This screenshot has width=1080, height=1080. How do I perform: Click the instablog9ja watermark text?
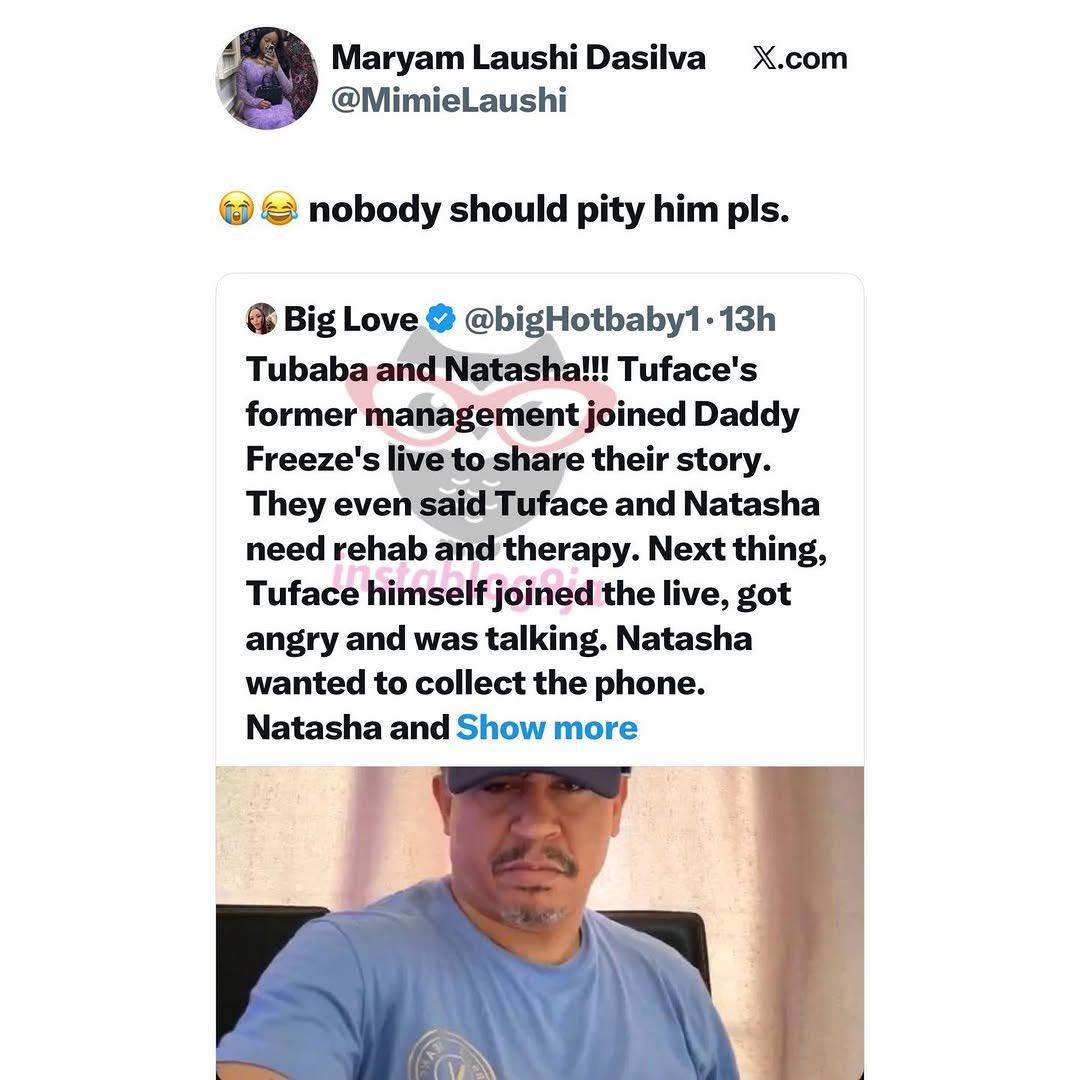pos(470,582)
